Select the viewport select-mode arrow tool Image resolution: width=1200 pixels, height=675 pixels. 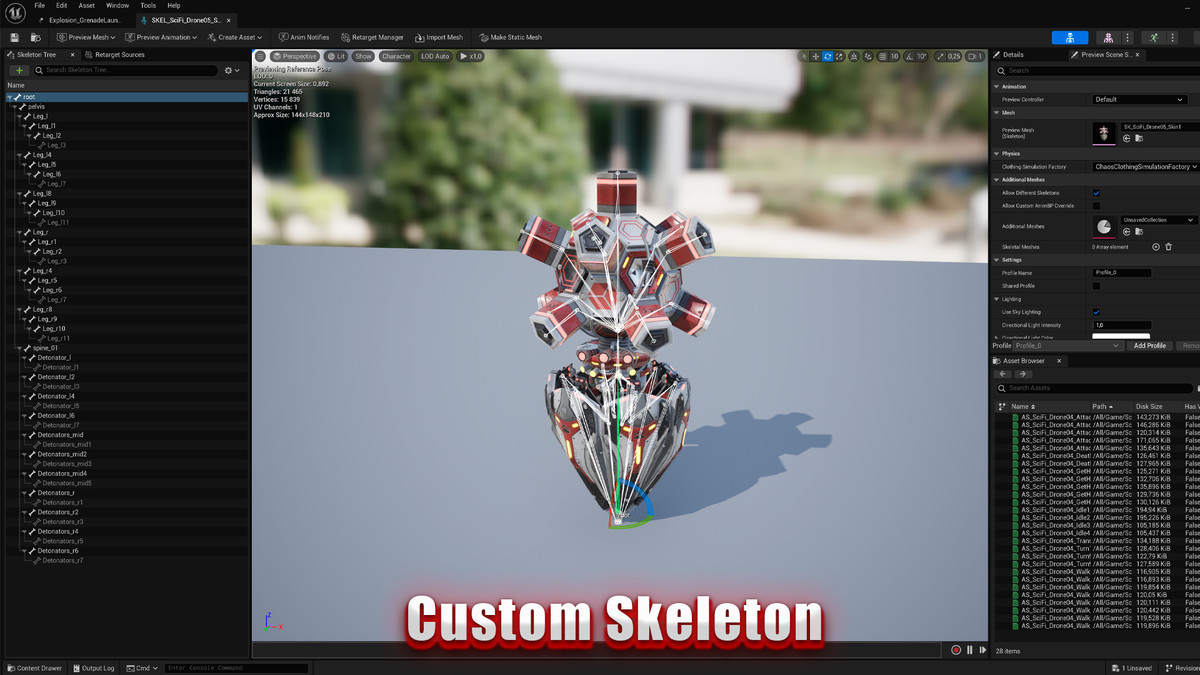click(x=804, y=57)
